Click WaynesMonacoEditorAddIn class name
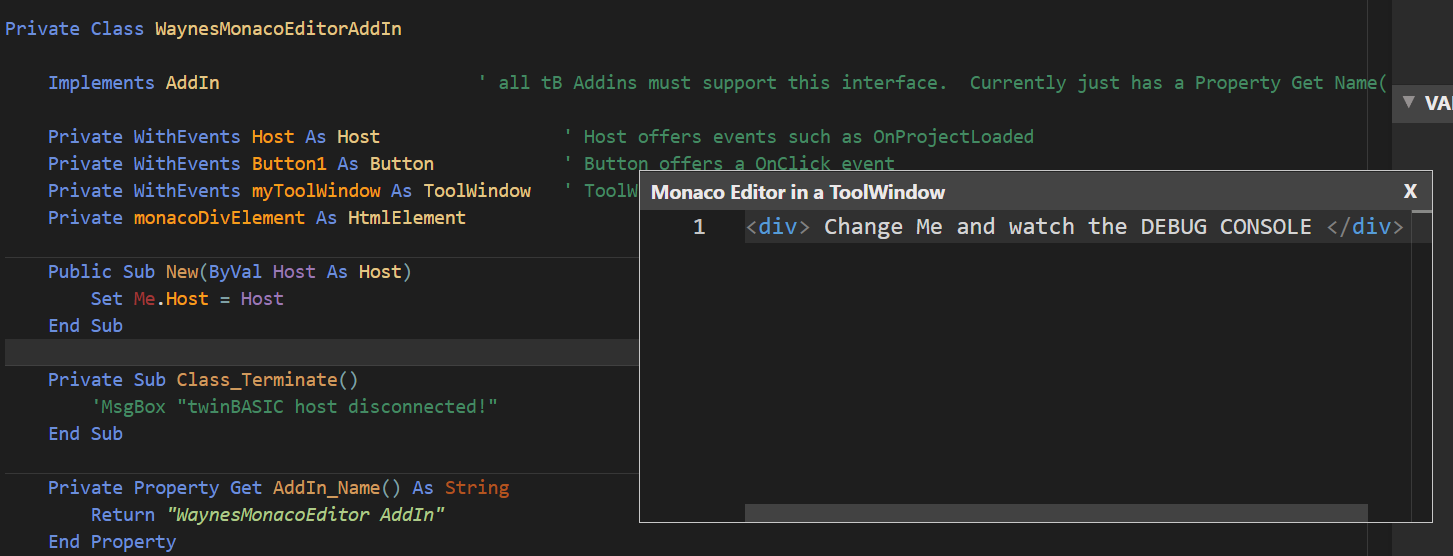This screenshot has width=1453, height=556. tap(278, 29)
